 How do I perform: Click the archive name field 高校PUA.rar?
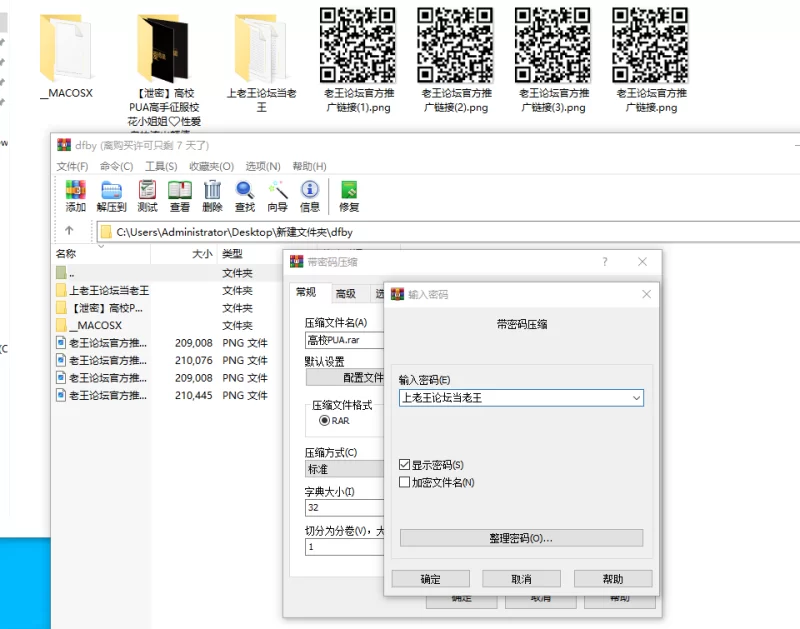coord(344,340)
